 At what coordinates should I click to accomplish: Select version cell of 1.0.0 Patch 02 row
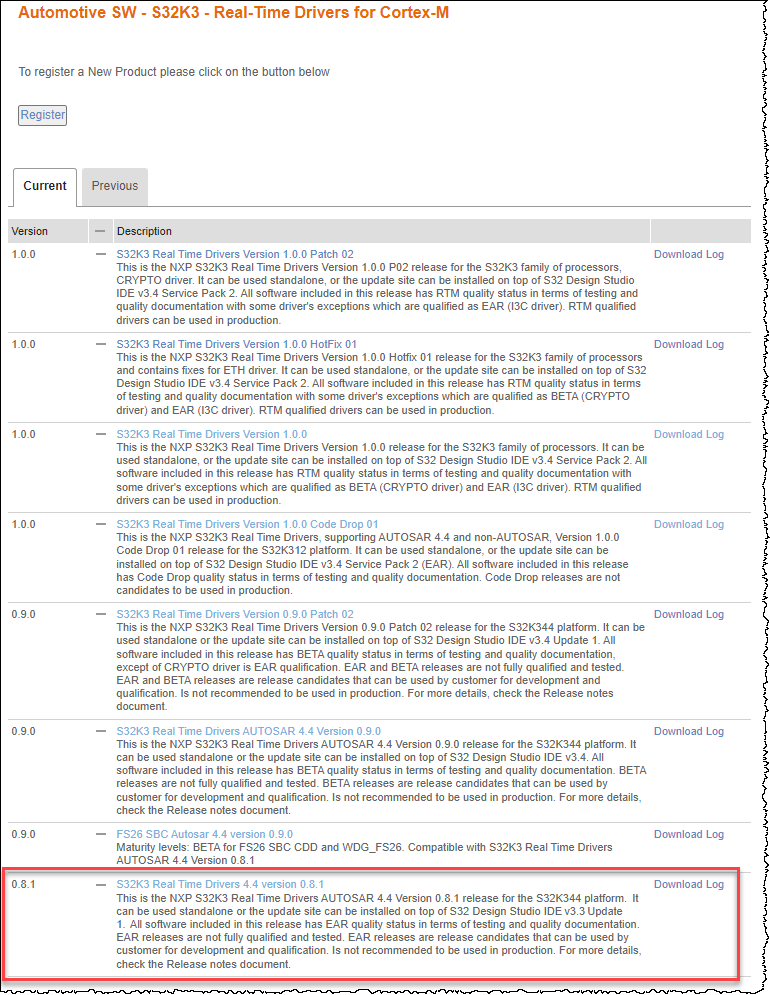pyautogui.click(x=23, y=254)
